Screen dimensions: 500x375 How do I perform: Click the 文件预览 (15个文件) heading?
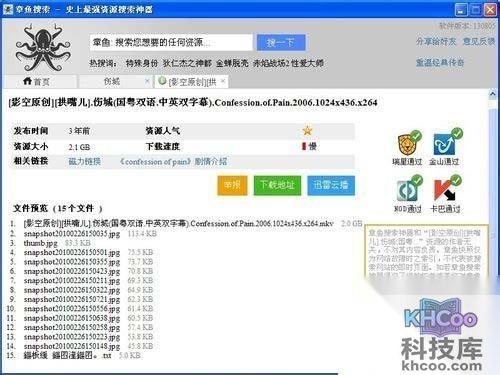pos(57,208)
